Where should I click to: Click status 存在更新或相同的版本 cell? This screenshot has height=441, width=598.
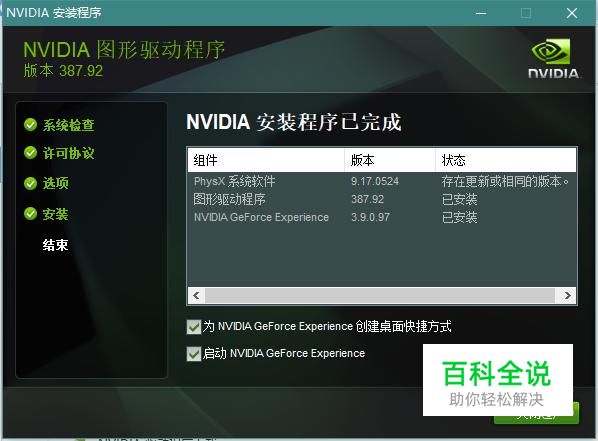coord(505,181)
